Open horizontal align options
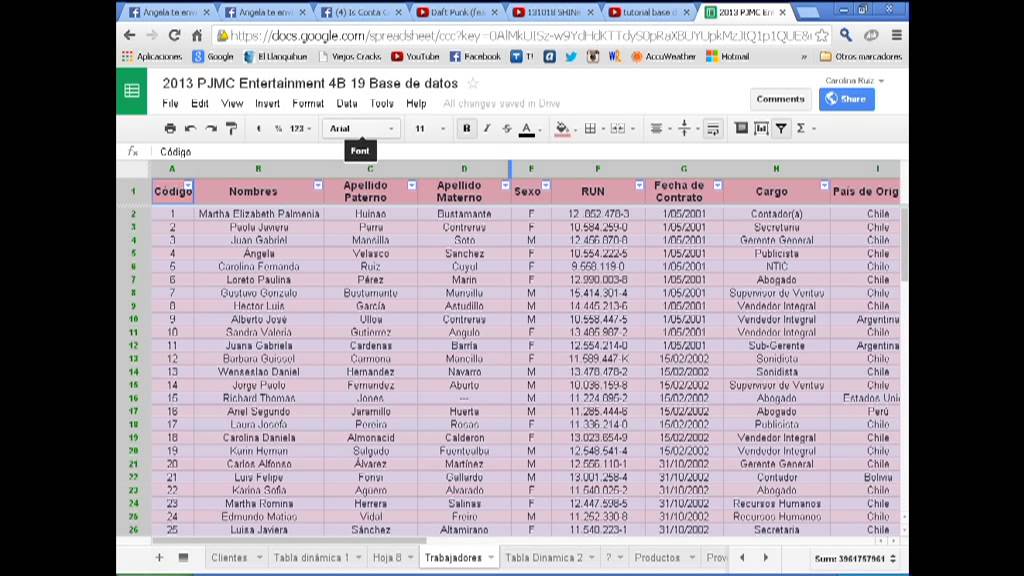The width and height of the screenshot is (1024, 576). pyautogui.click(x=660, y=129)
